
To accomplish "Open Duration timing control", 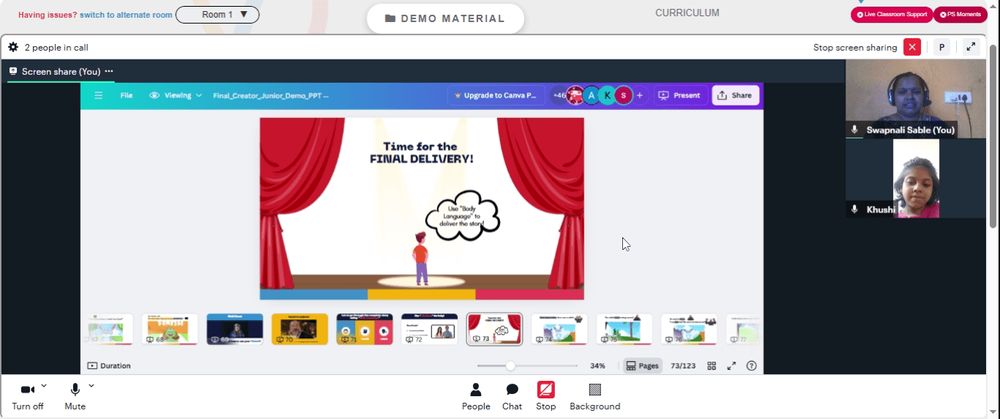I will tap(109, 366).
